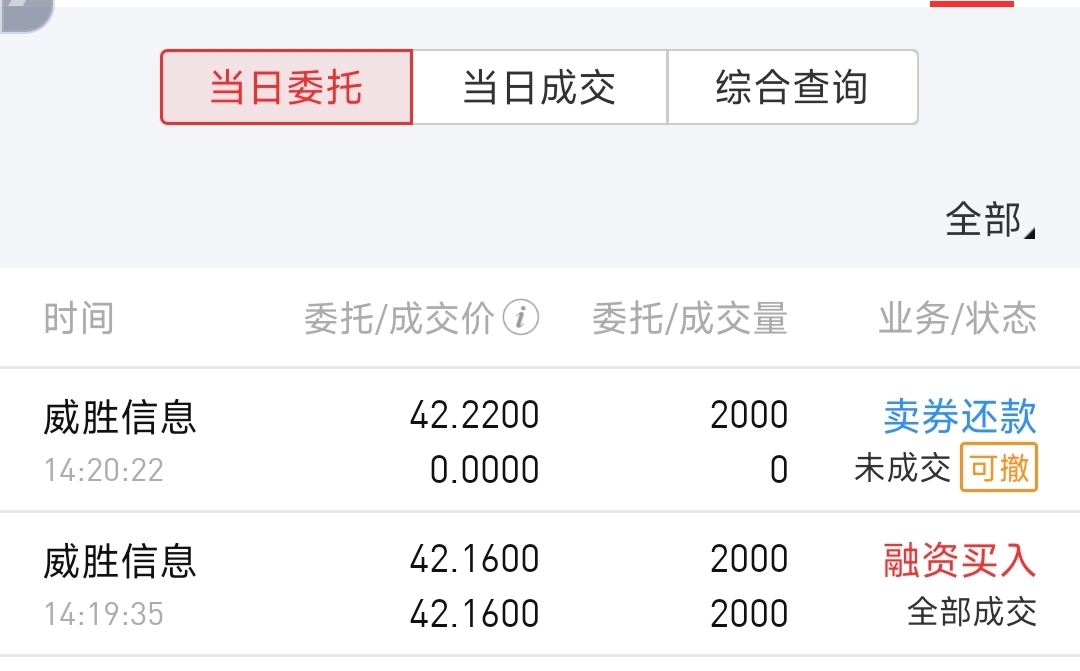The image size is (1080, 671).
Task: Open the 当日成交 tab
Action: click(539, 88)
